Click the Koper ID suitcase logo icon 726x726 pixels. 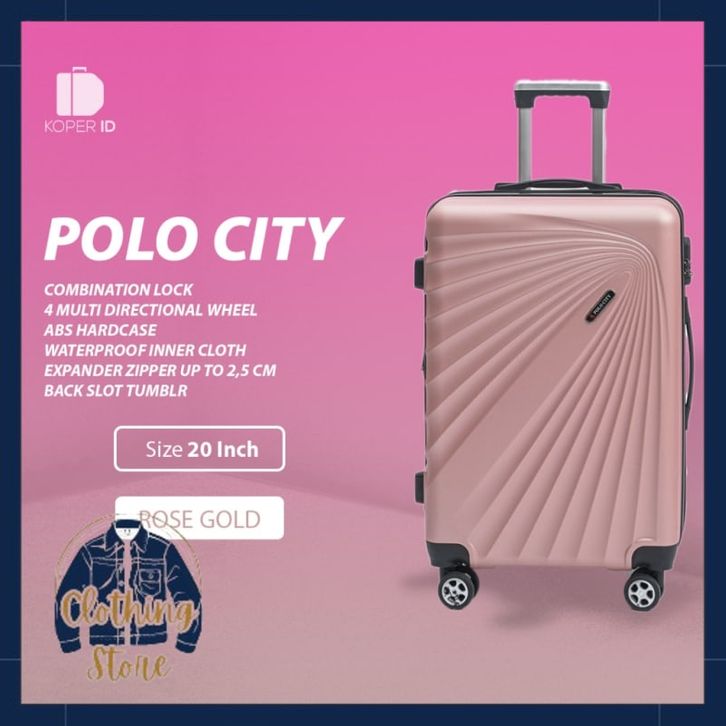coord(81,92)
